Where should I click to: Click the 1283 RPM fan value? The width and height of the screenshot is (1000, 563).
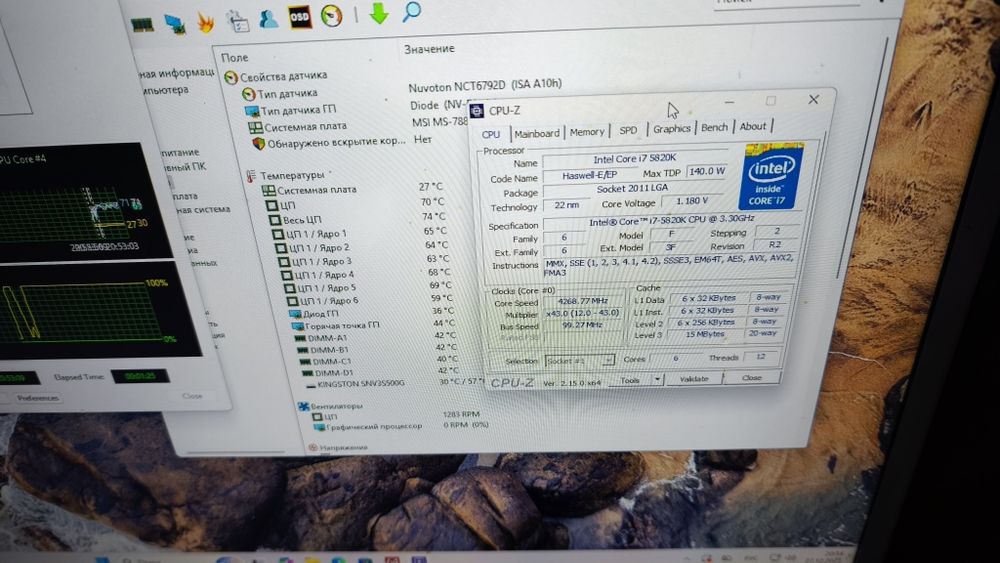(x=462, y=414)
